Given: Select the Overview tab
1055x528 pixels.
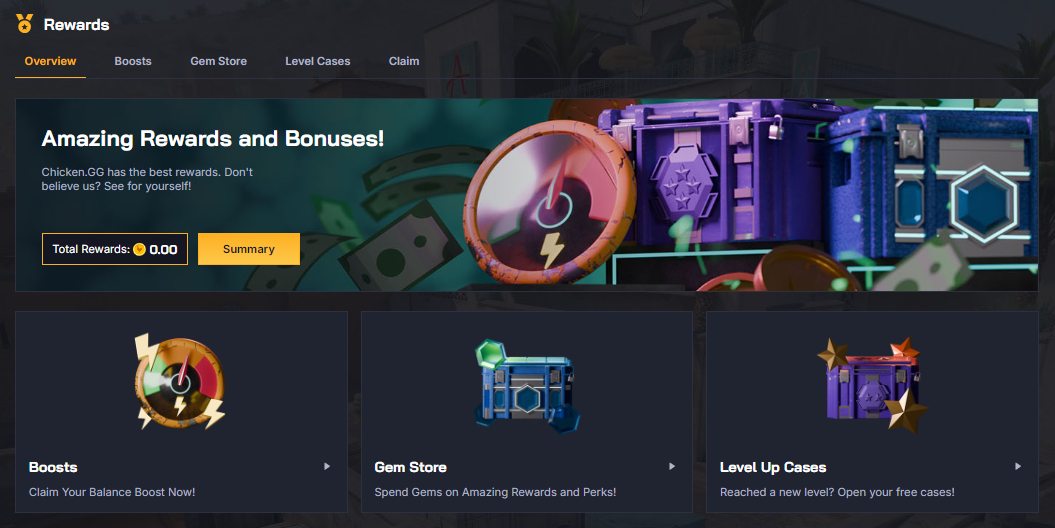Looking at the screenshot, I should 50,61.
